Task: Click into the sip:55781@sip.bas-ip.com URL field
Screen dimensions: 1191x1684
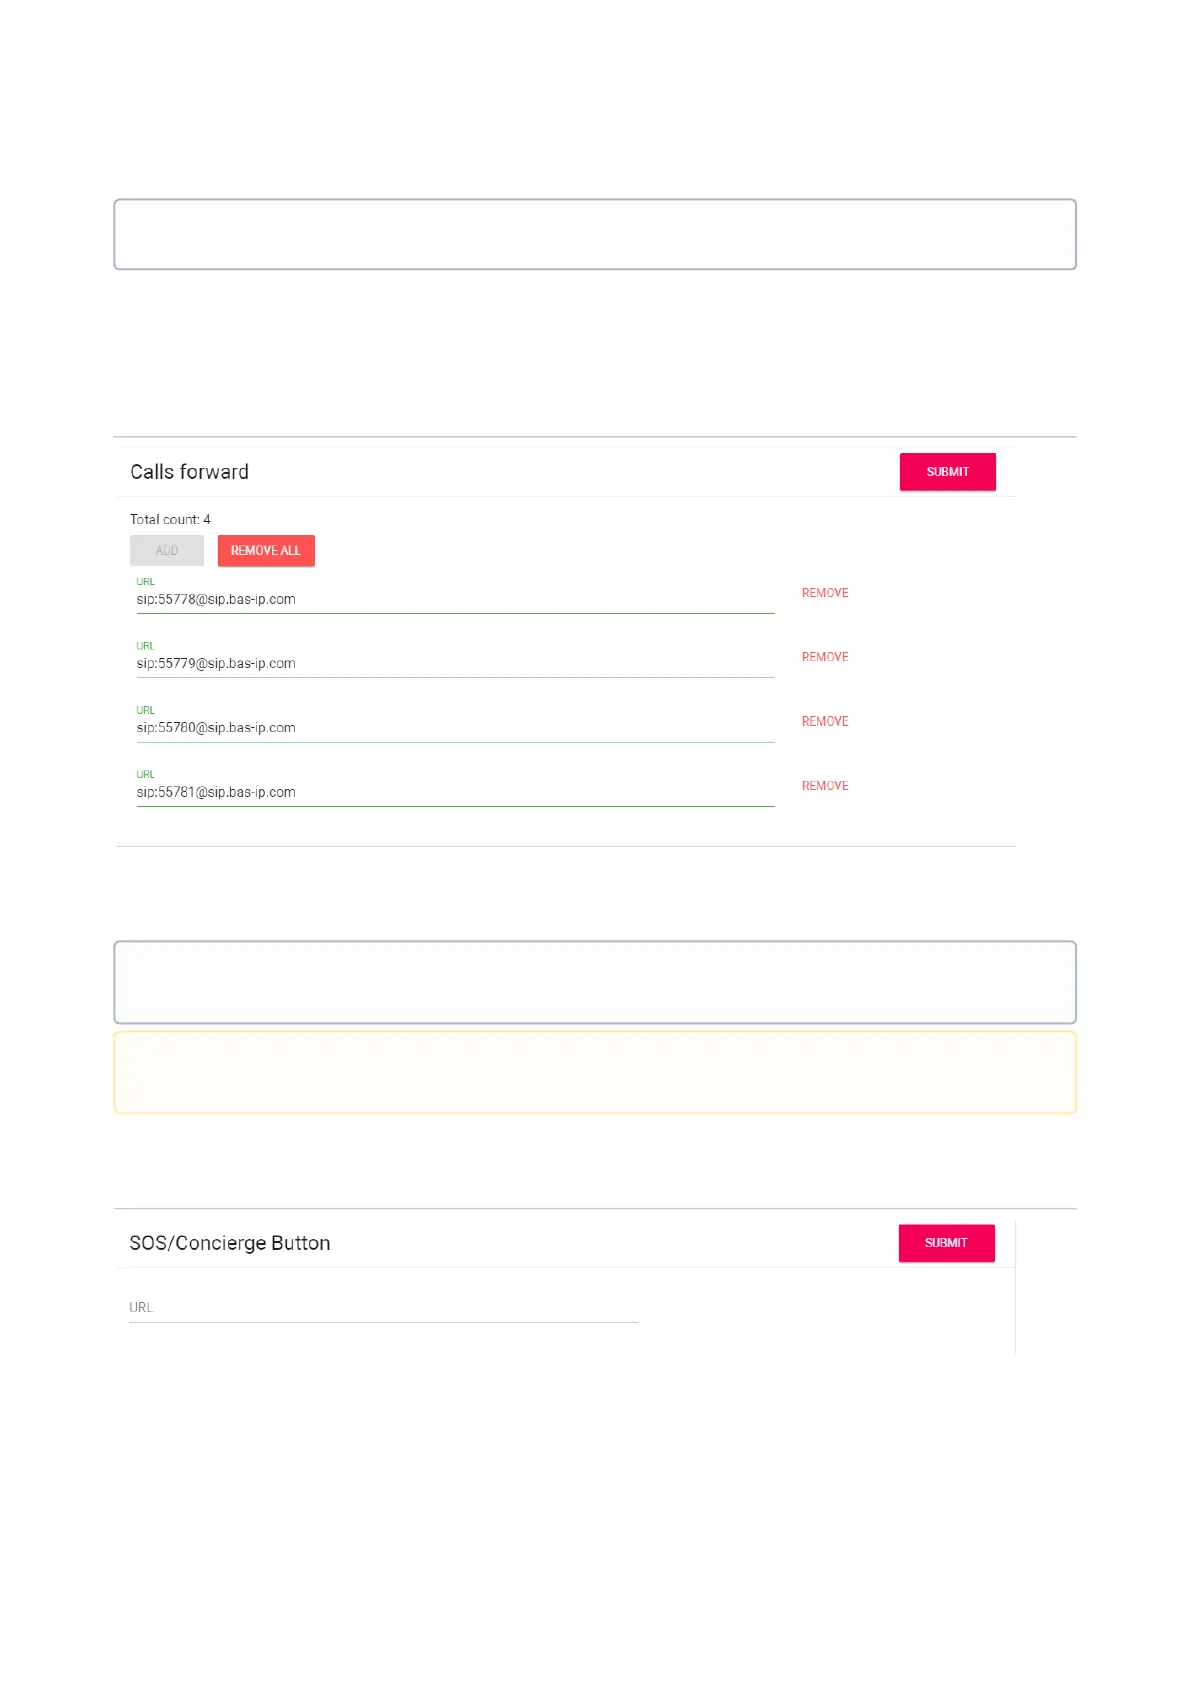Action: (x=455, y=792)
